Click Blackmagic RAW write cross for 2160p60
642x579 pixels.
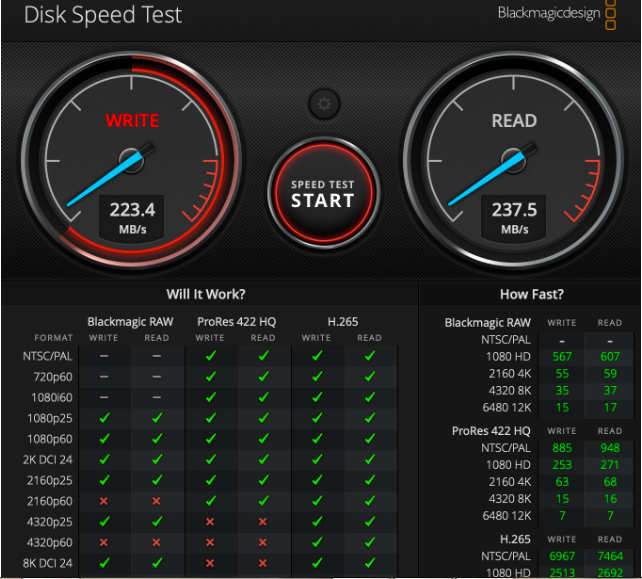pos(104,501)
